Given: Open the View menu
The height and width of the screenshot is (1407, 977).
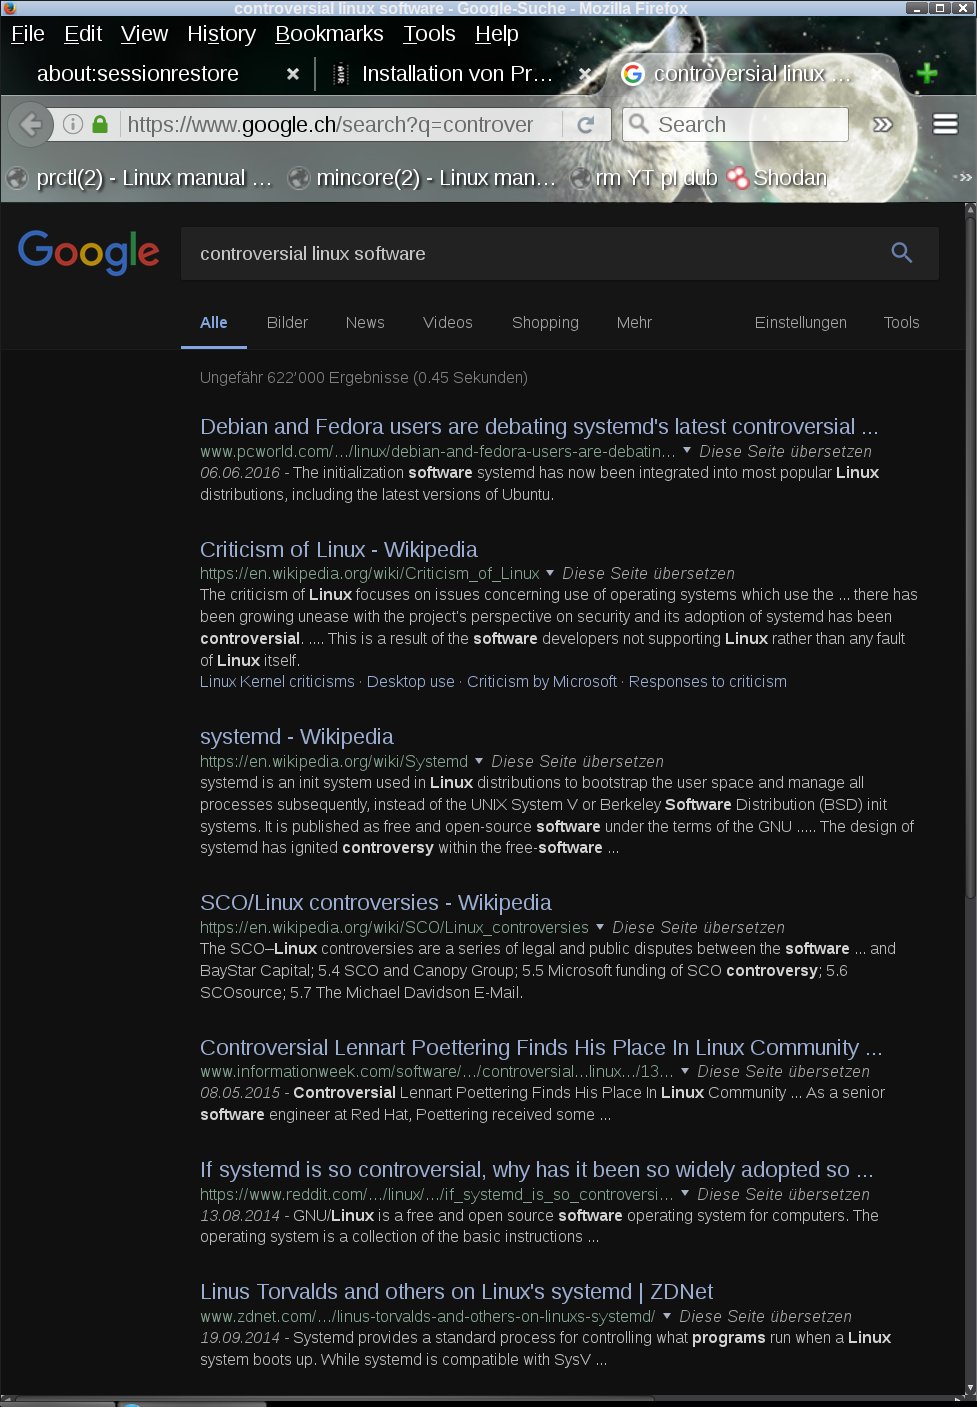Looking at the screenshot, I should (144, 34).
